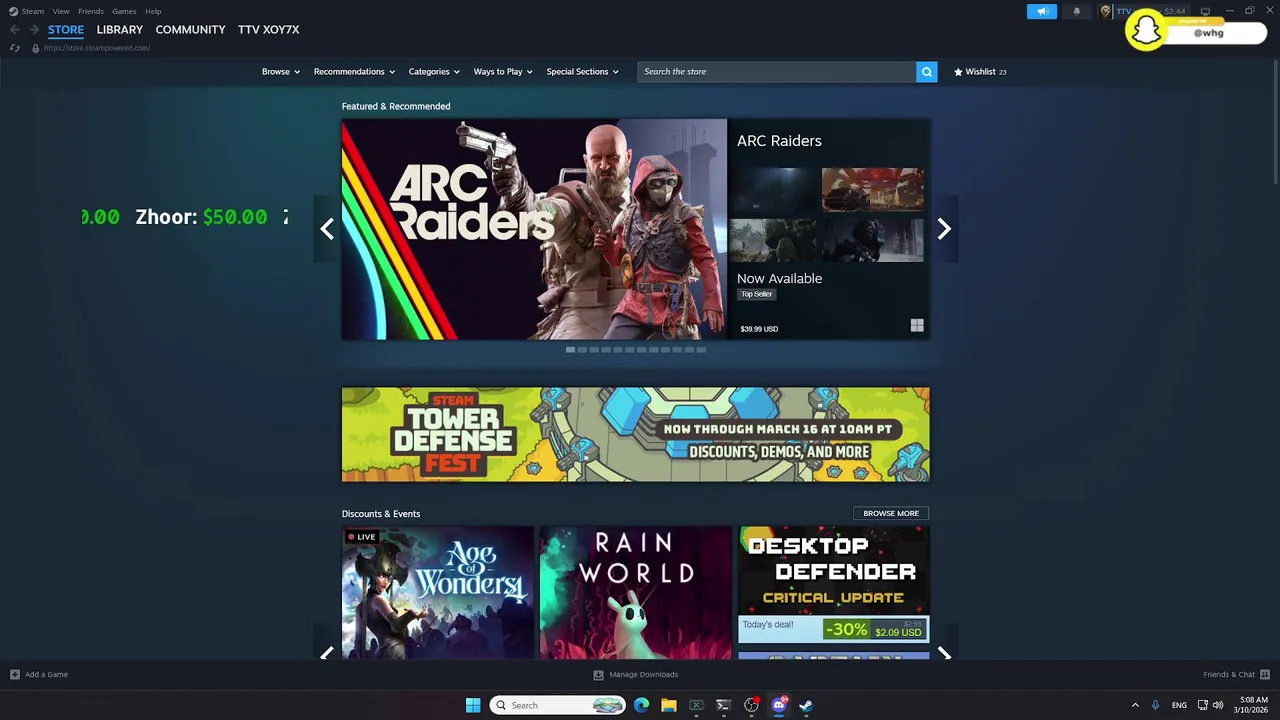Image resolution: width=1280 pixels, height=720 pixels.
Task: Click the blue magnifier search button
Action: tap(927, 72)
